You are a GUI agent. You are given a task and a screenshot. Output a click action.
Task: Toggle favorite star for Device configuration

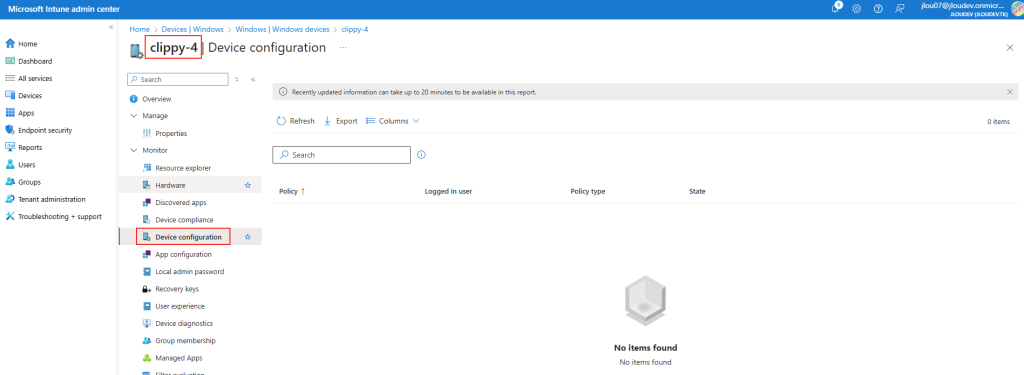pos(248,237)
